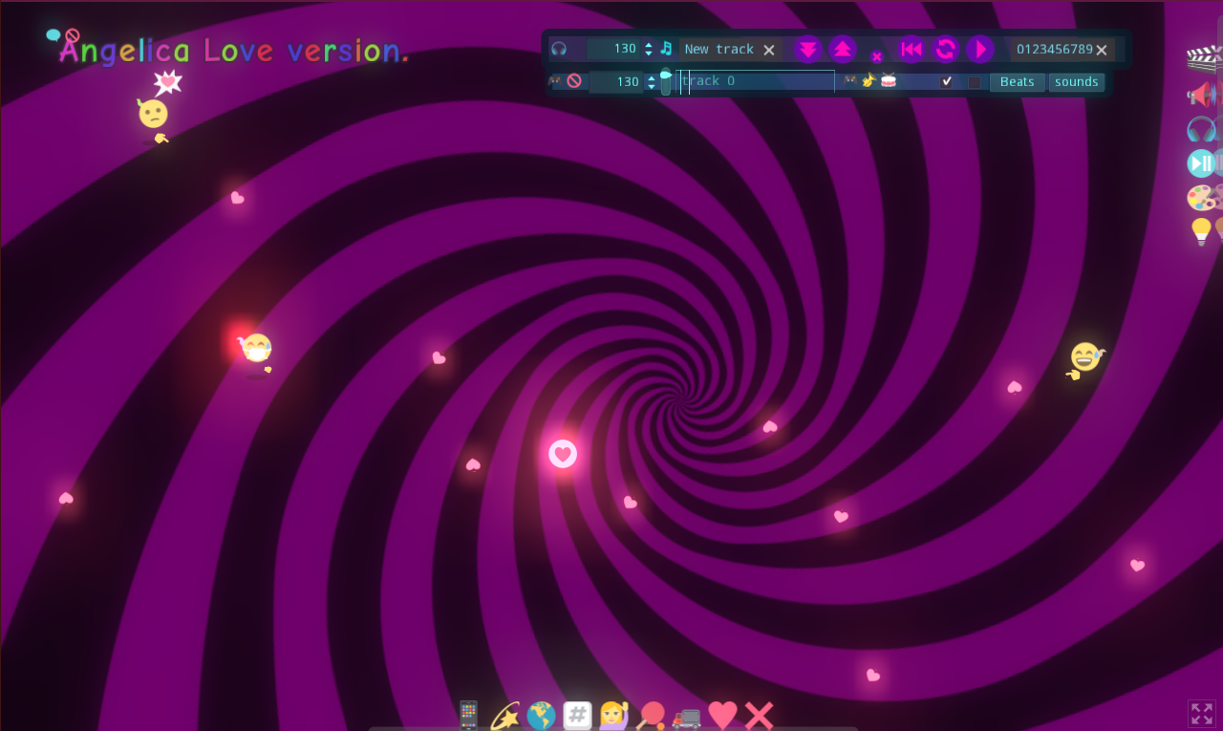Screen dimensions: 1223x731
Task: Click inside the track 0 name field
Action: [x=755, y=81]
